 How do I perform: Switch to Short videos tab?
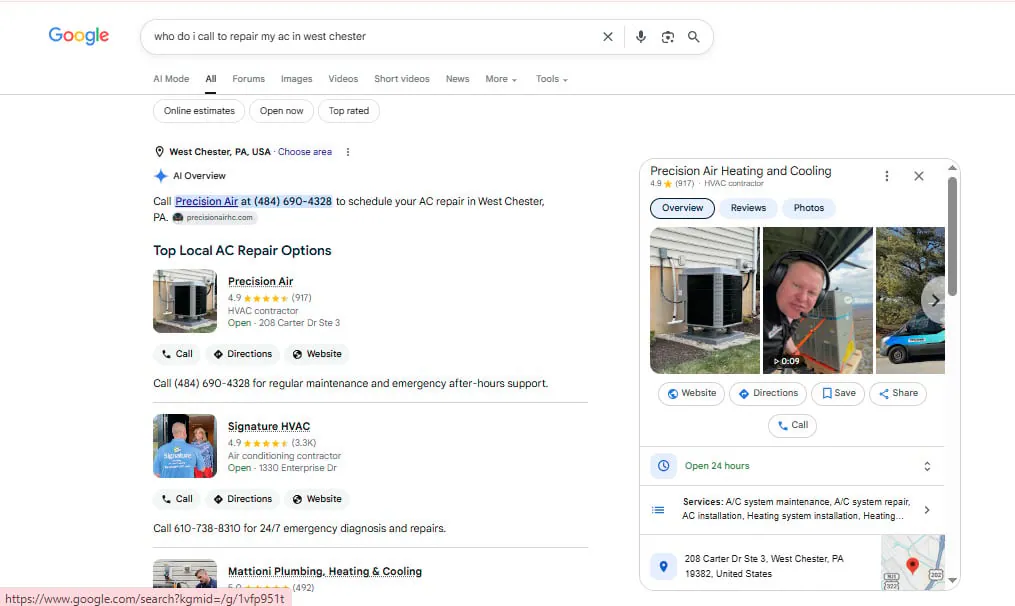401,79
